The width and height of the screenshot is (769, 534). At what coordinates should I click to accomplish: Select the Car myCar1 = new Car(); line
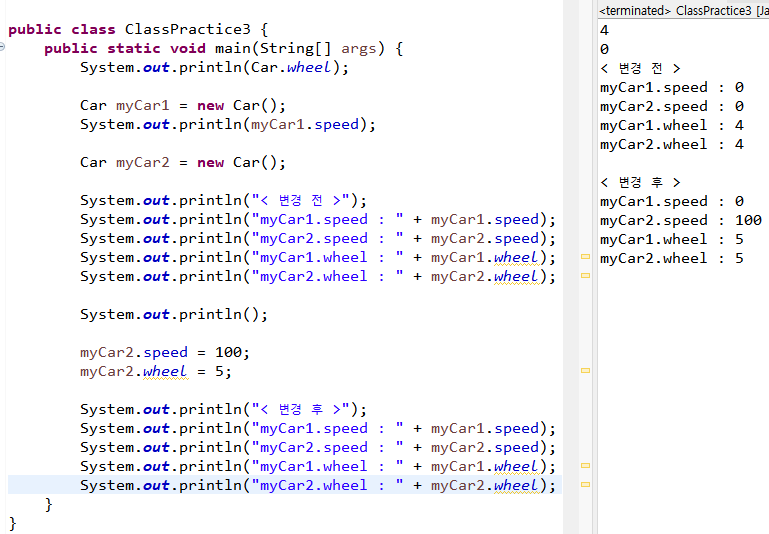[183, 105]
